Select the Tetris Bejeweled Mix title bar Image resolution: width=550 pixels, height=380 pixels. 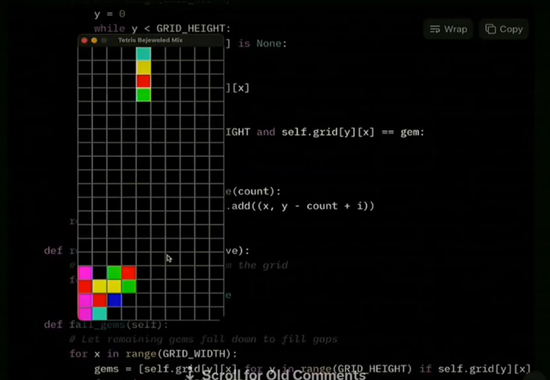pyautogui.click(x=150, y=40)
